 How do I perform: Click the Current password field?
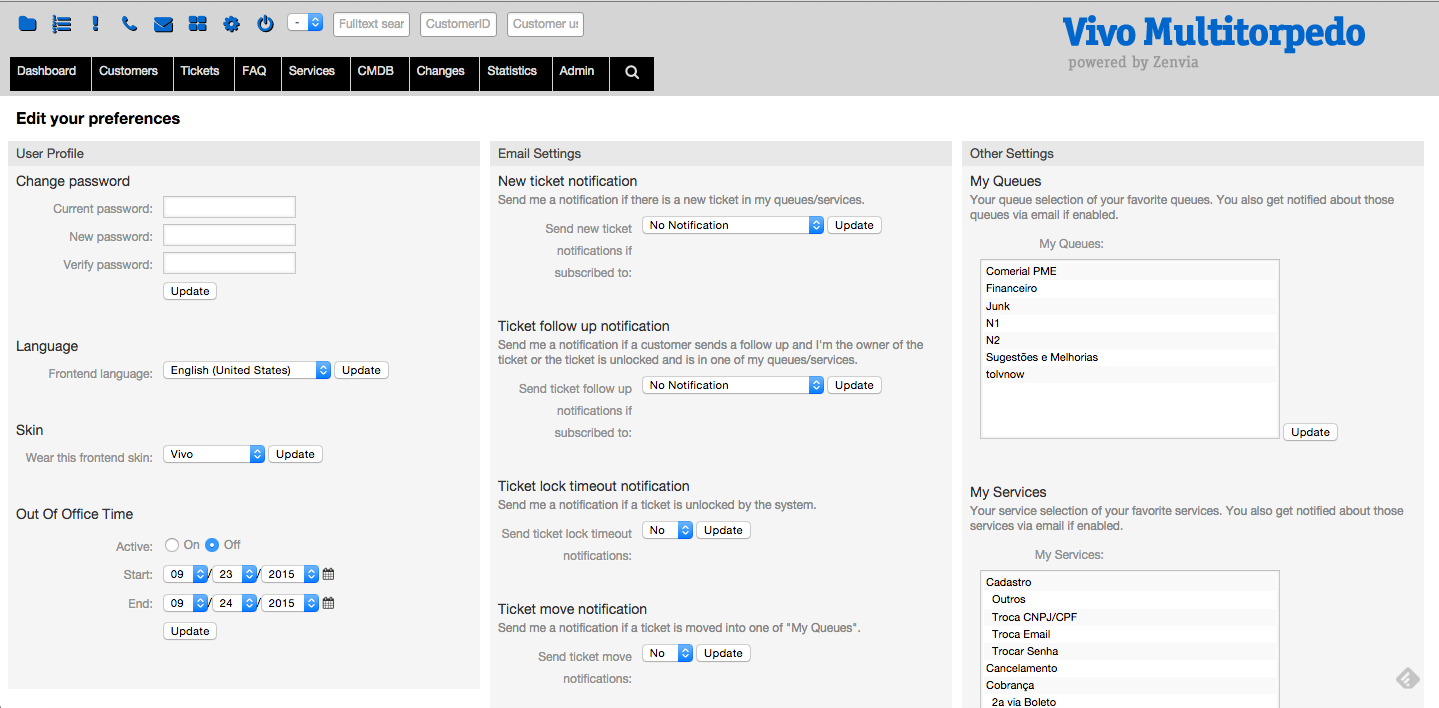[229, 207]
